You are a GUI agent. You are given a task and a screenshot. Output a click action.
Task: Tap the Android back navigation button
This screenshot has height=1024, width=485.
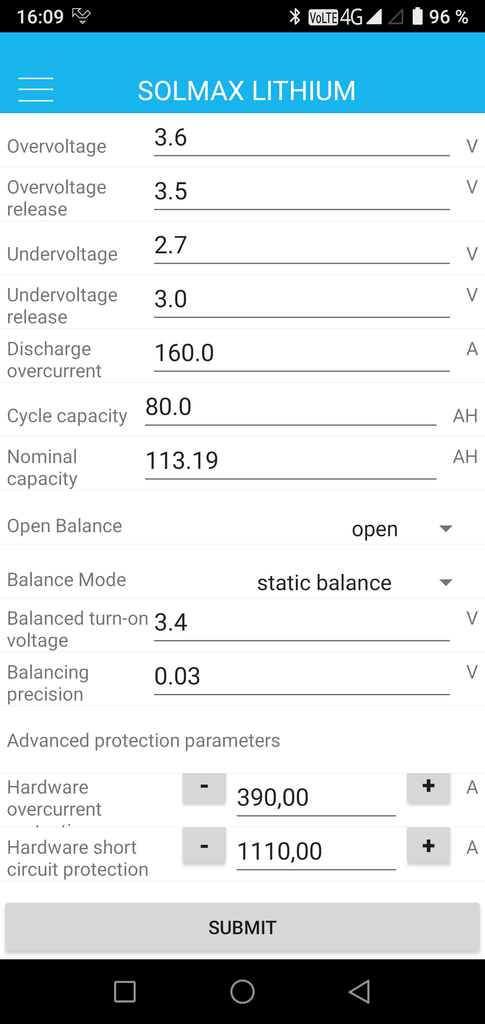tap(359, 991)
